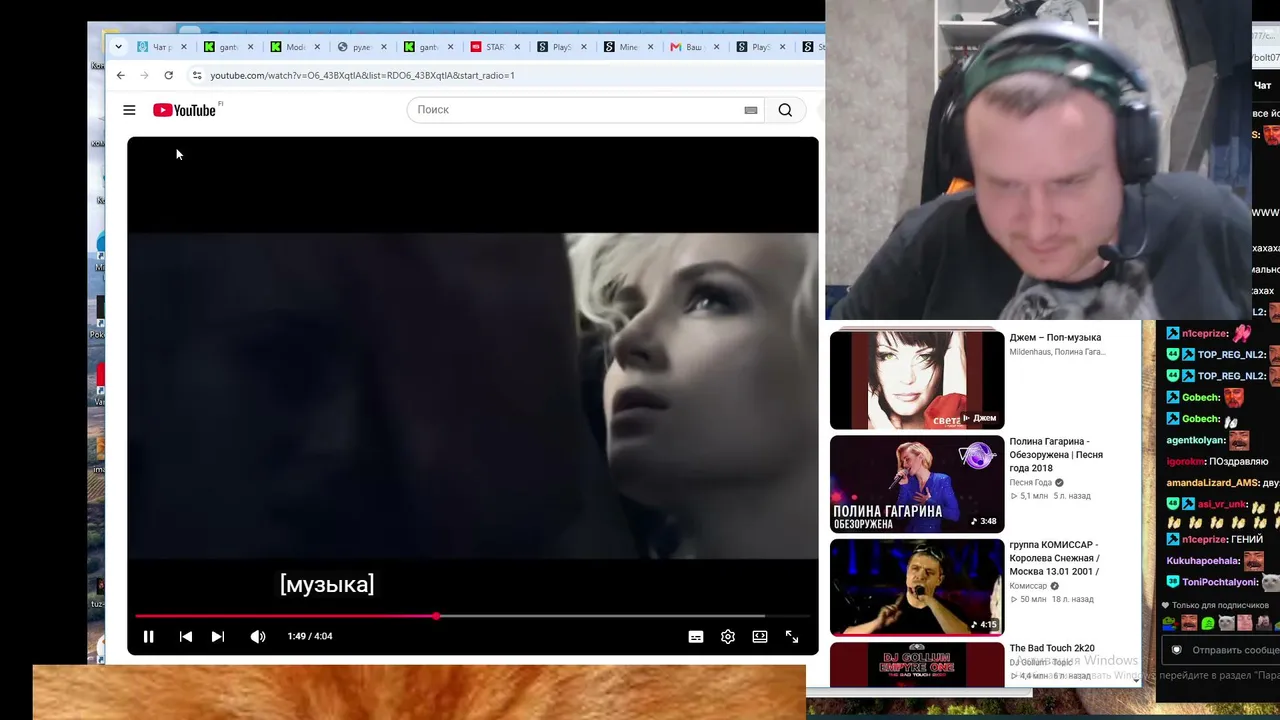Click the progress bar scrubber handle
Viewport: 1280px width, 720px height.
click(x=436, y=616)
